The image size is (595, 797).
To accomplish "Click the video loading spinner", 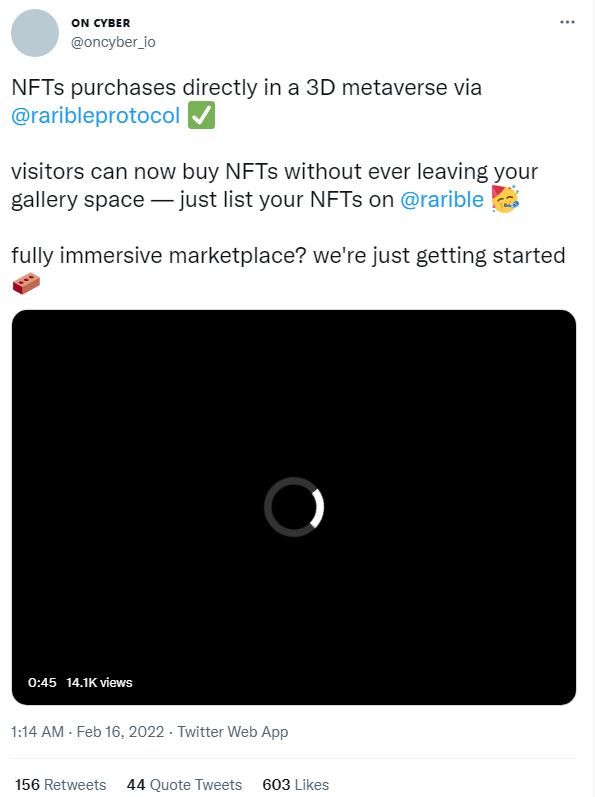I will (294, 507).
